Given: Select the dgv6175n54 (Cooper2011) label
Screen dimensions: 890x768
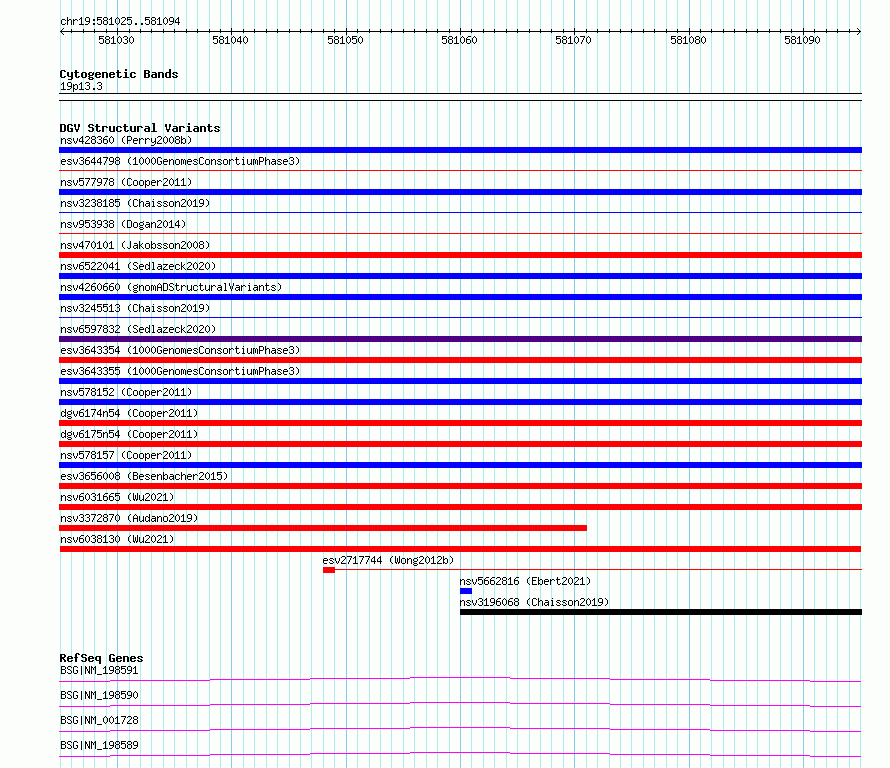Looking at the screenshot, I should pyautogui.click(x=129, y=434).
